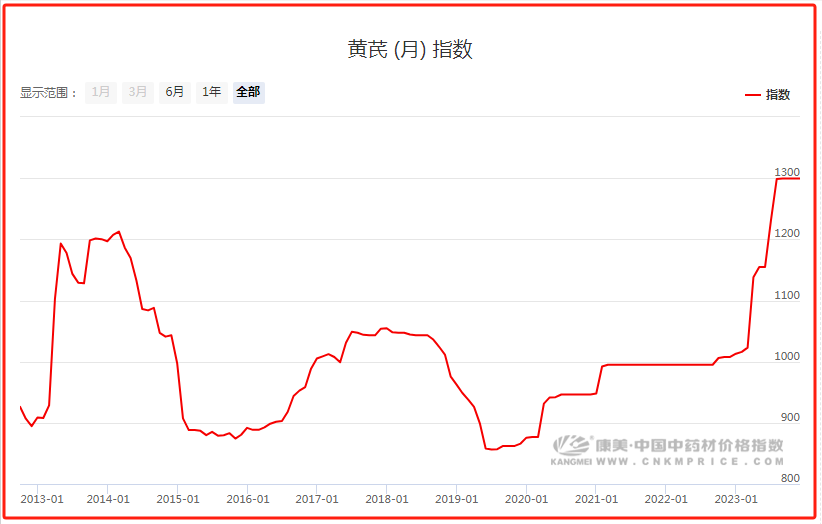
Task: Click the 2017-01 x-axis label
Action: coord(317,499)
